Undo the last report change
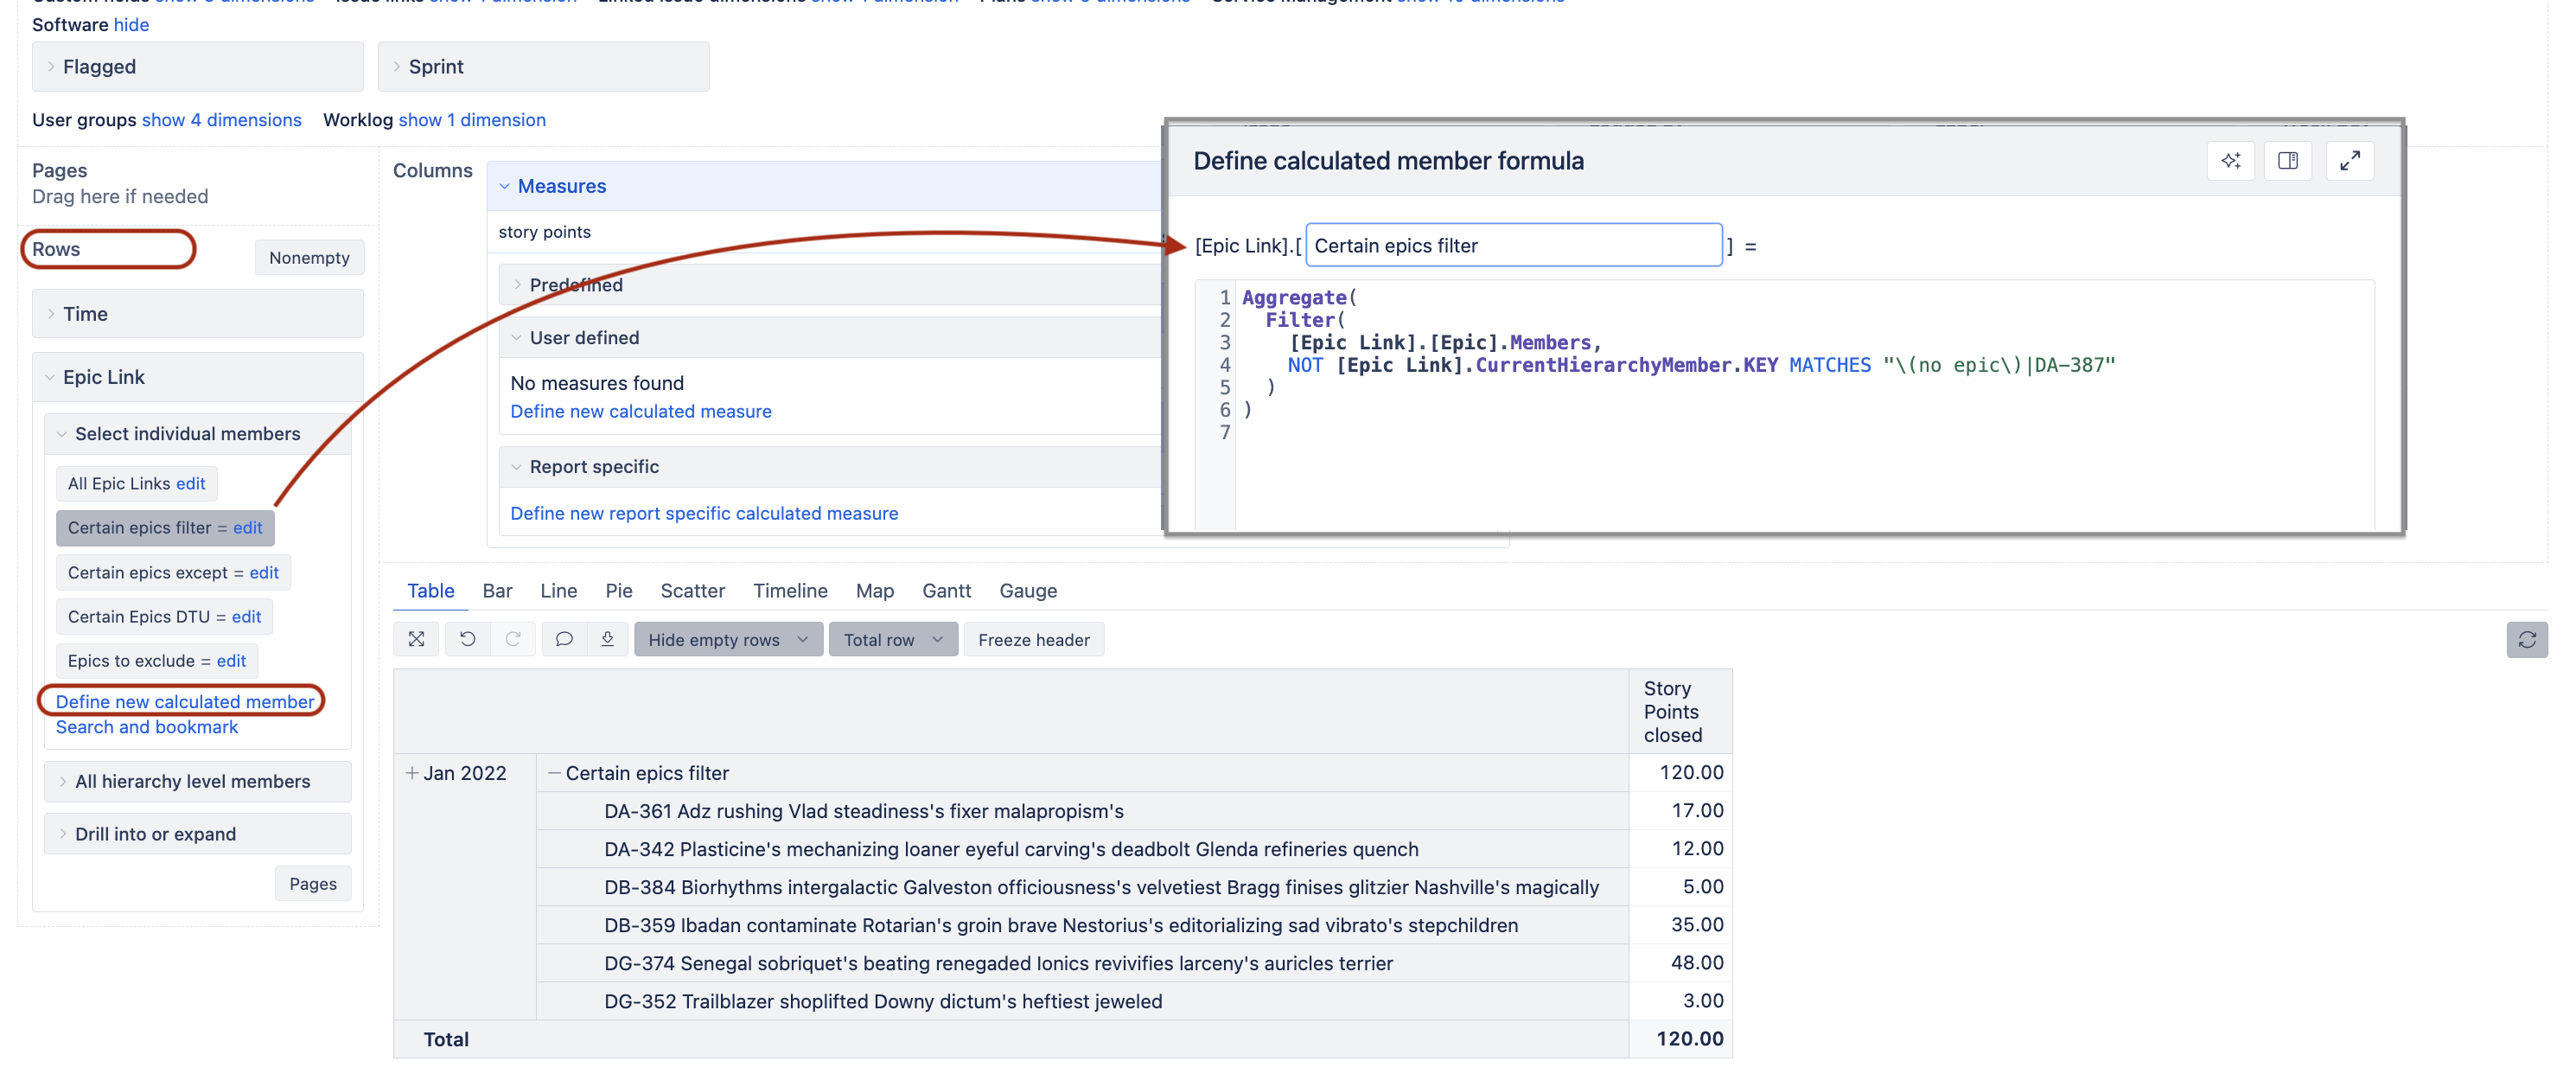2576x1074 pixels. click(x=467, y=639)
